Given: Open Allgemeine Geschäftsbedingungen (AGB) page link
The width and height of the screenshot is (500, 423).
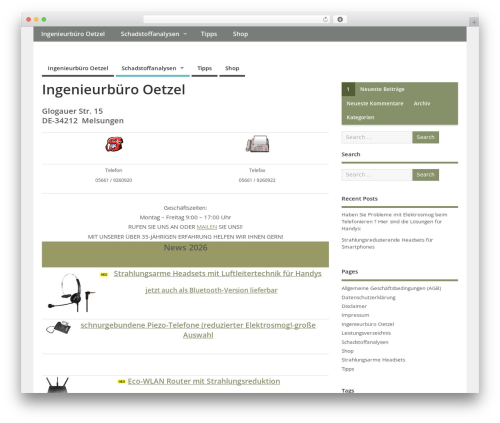Looking at the screenshot, I should tap(391, 288).
